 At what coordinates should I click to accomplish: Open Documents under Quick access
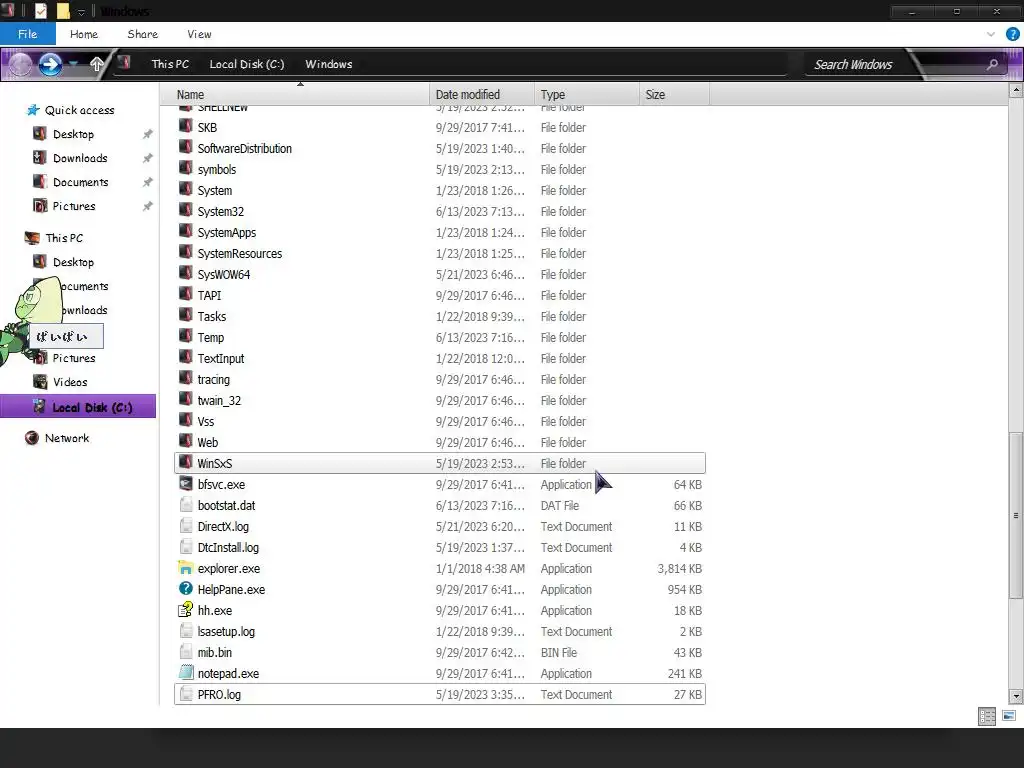(71, 182)
